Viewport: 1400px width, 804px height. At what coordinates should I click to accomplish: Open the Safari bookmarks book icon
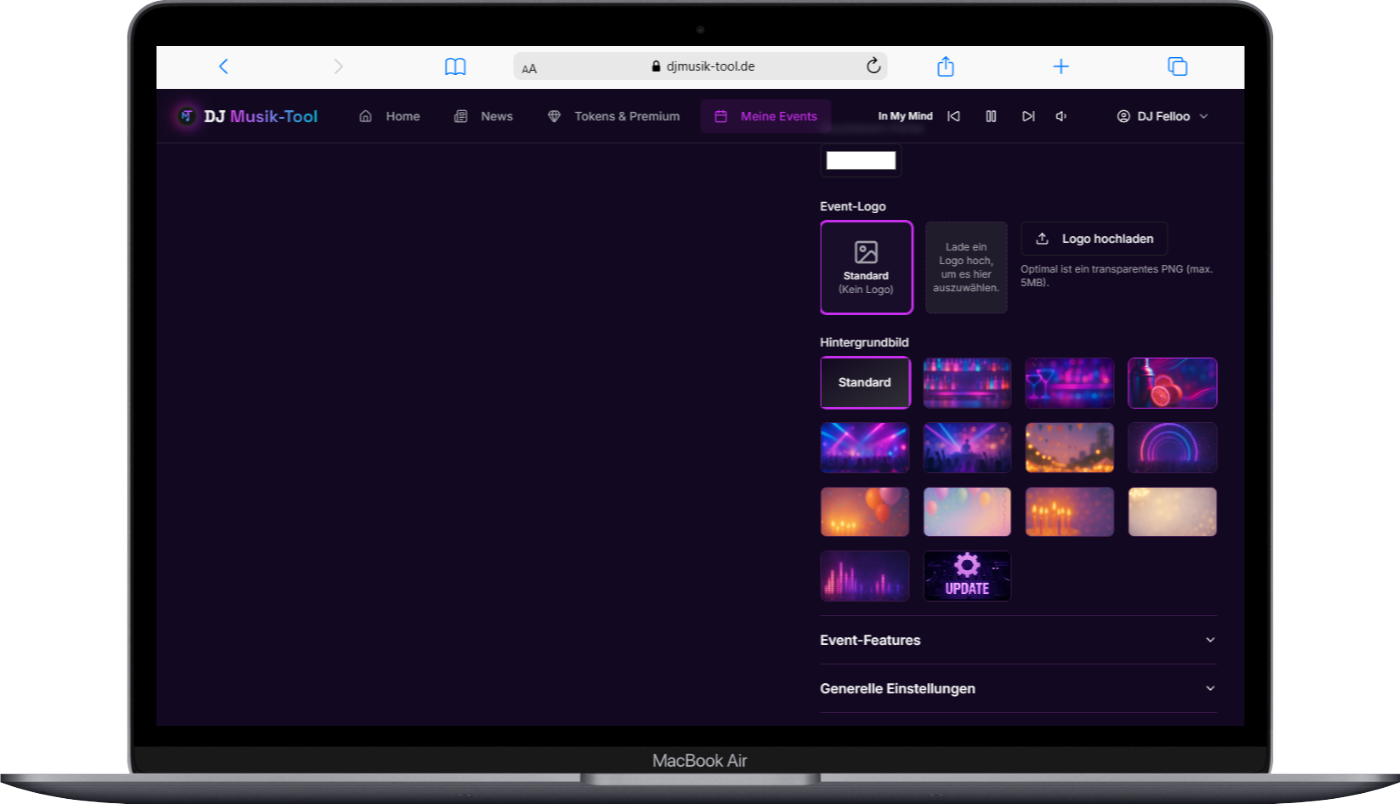(455, 67)
